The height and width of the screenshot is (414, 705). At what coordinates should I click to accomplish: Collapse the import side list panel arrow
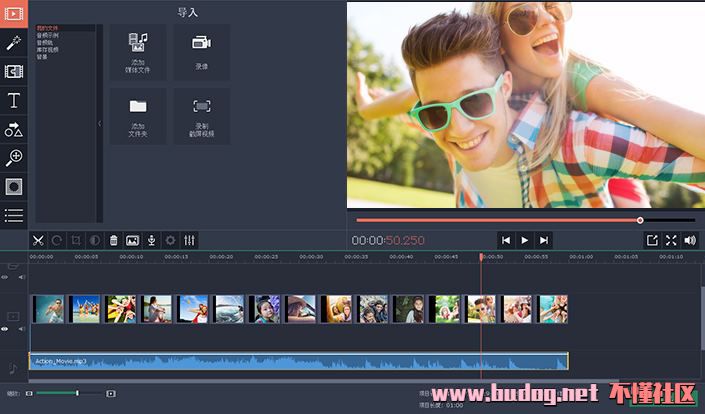(x=99, y=124)
